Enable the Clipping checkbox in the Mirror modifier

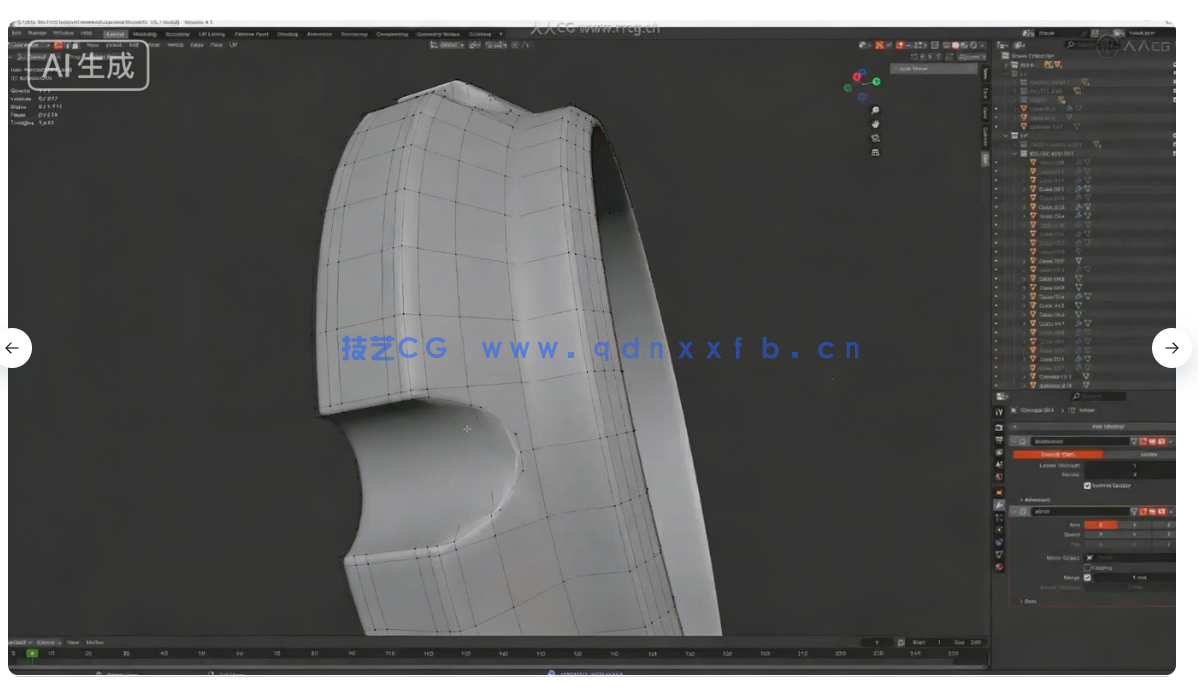(x=1088, y=568)
